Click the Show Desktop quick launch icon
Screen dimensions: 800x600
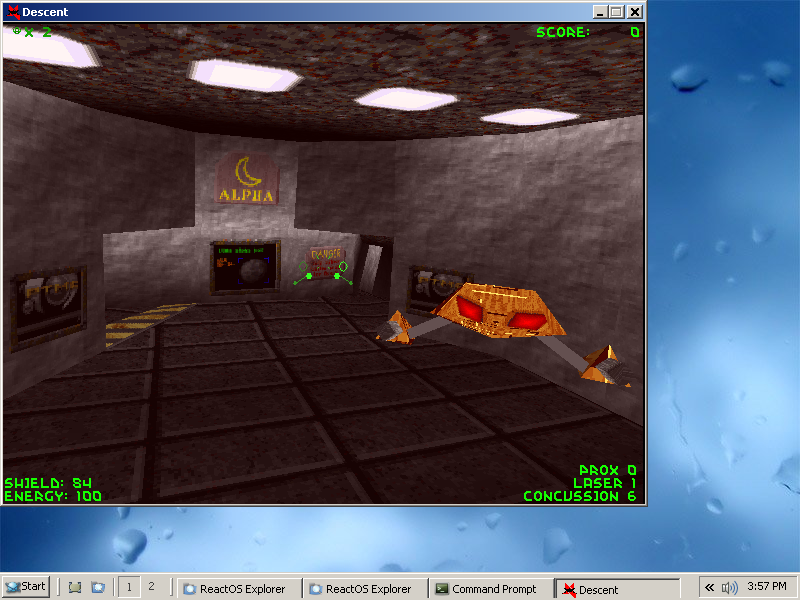[x=74, y=588]
